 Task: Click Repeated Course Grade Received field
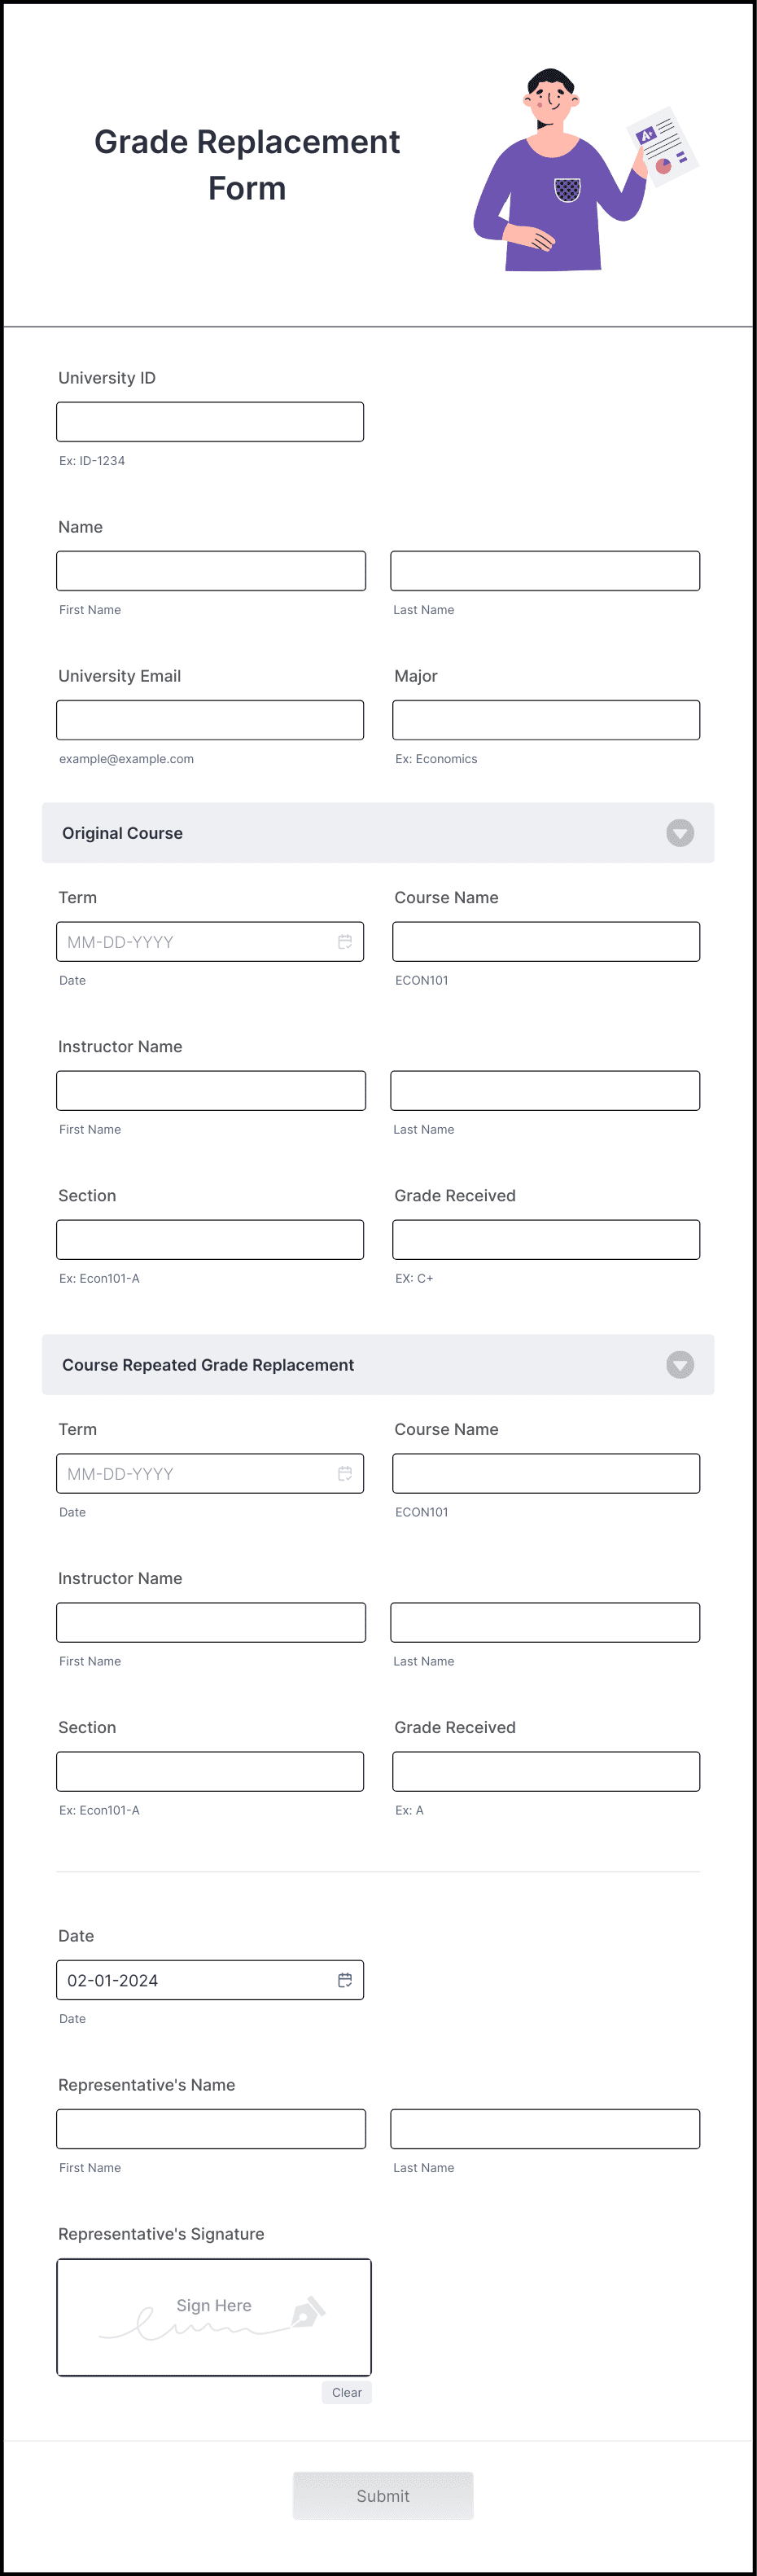click(x=546, y=1772)
